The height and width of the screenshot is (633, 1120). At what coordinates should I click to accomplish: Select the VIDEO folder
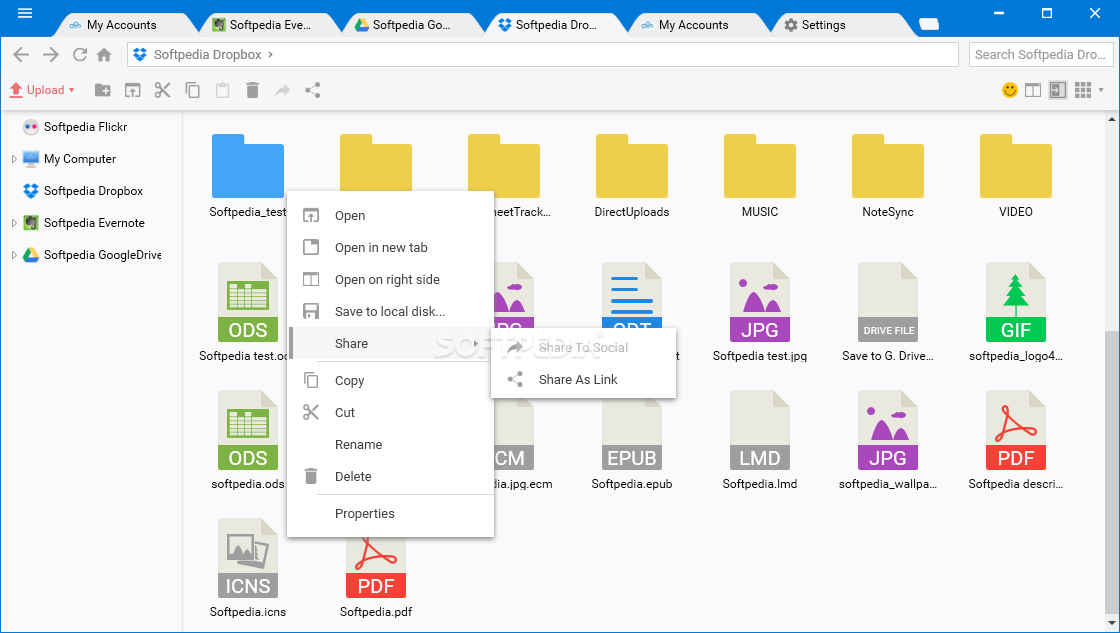(1015, 175)
